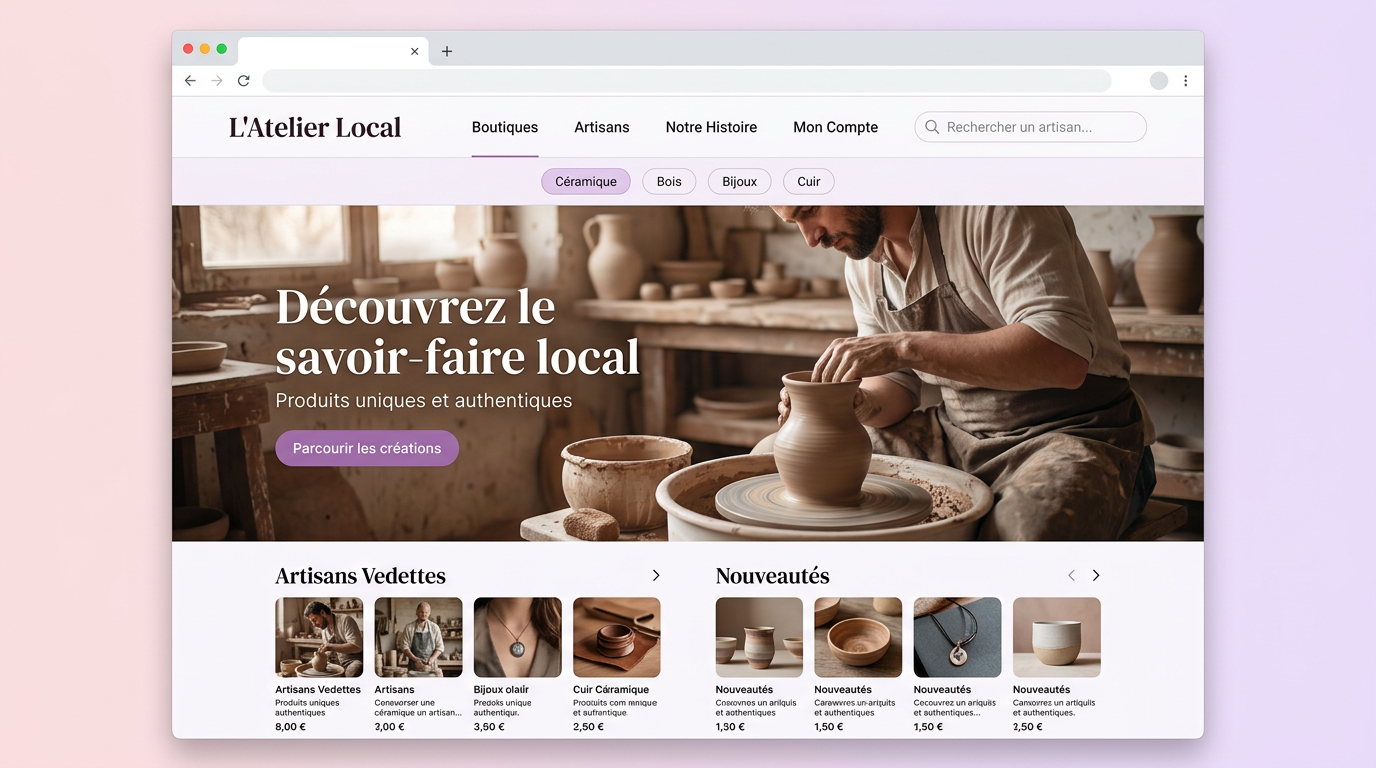Viewport: 1376px width, 768px height.
Task: Open the Nouveautés ceramic cups thumbnail
Action: [759, 637]
